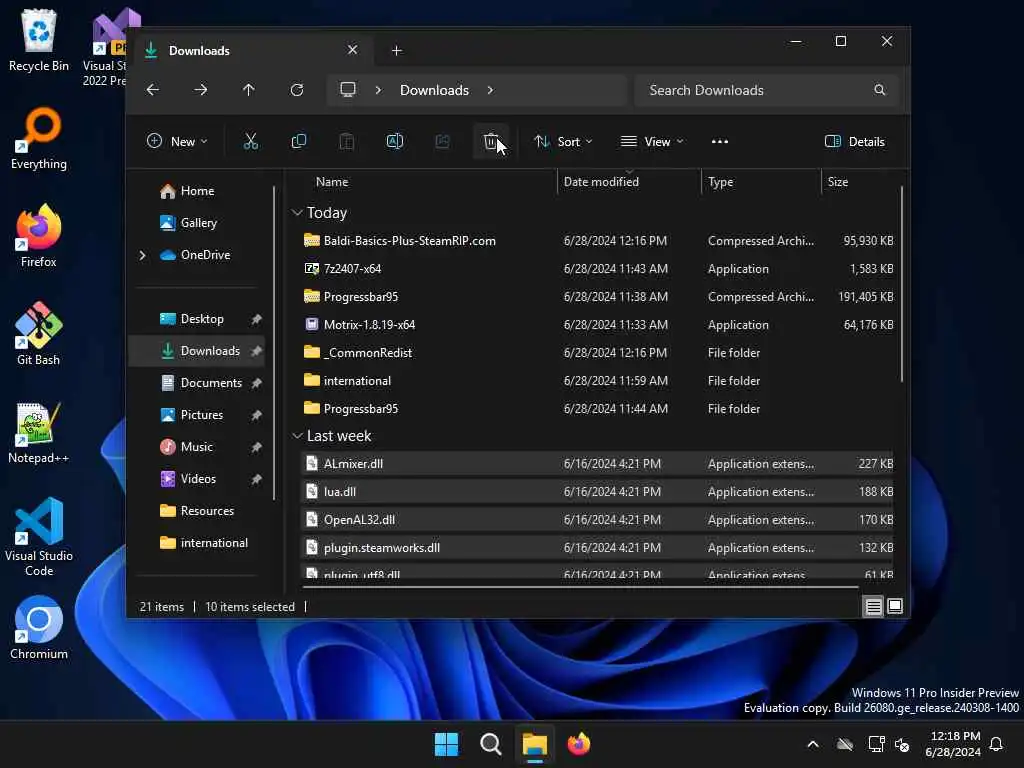The image size is (1024, 768).
Task: Go back with the left arrow
Action: (x=153, y=89)
